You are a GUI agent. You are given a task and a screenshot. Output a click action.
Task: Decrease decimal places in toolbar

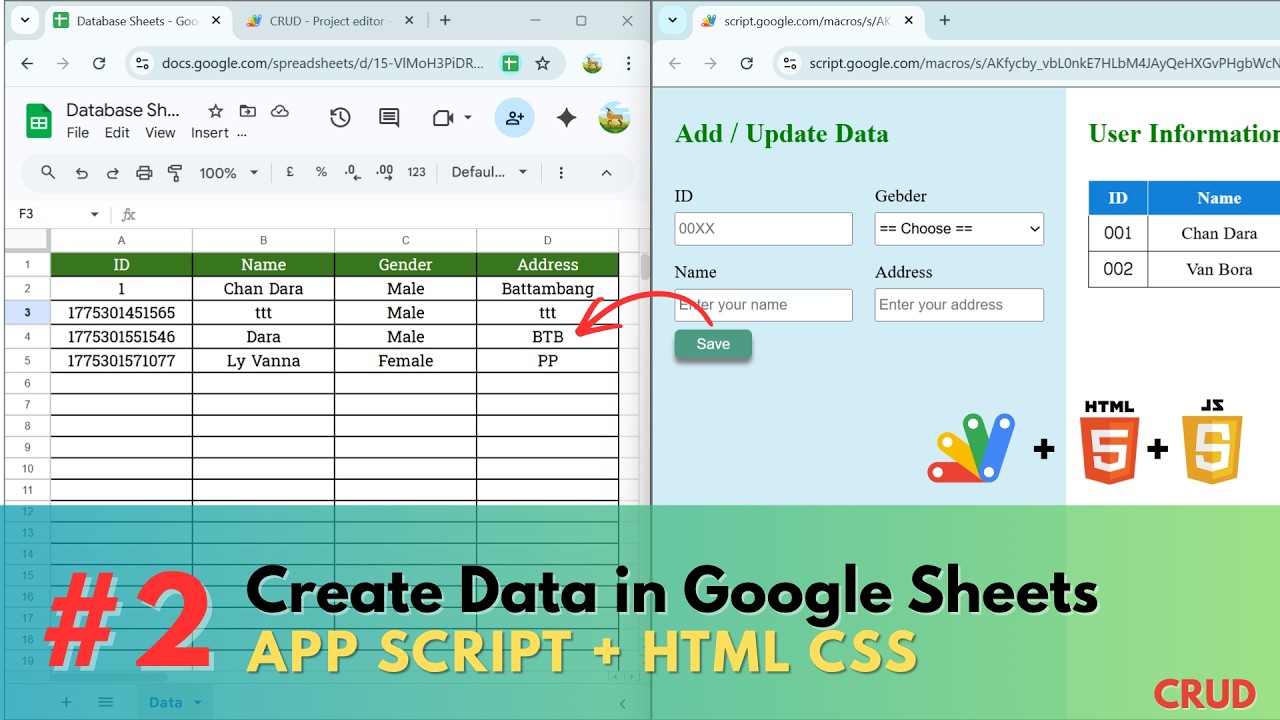[x=352, y=172]
